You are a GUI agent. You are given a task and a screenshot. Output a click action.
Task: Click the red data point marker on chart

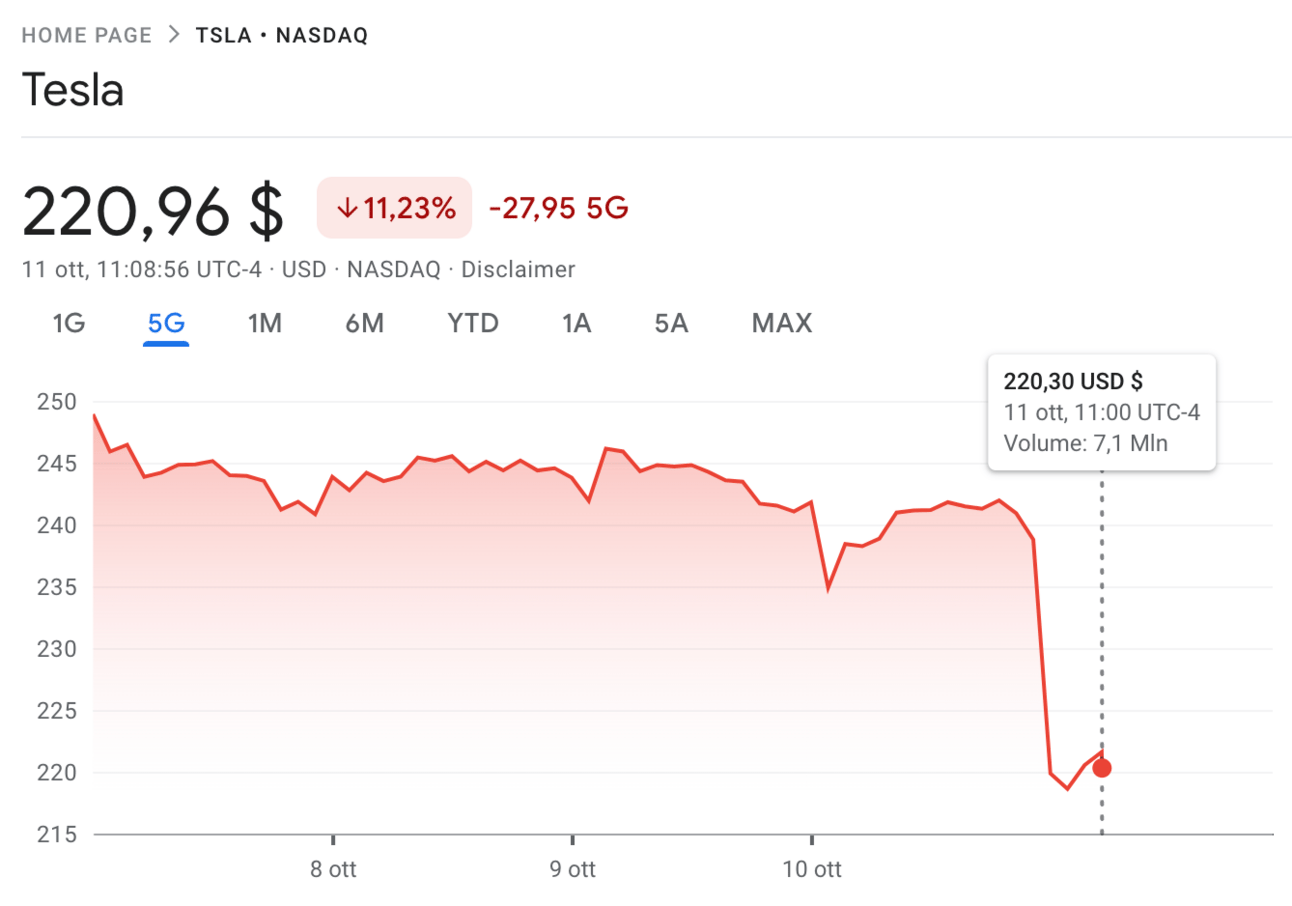(1101, 768)
